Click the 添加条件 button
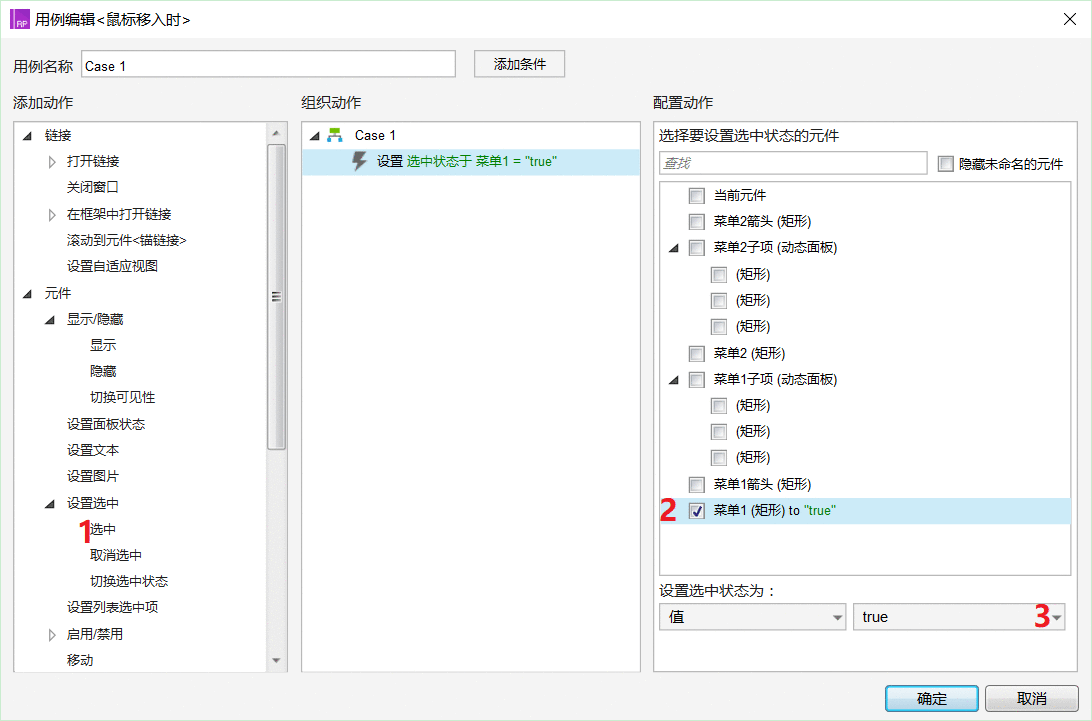Viewport: 1092px width, 721px height. tap(520, 64)
